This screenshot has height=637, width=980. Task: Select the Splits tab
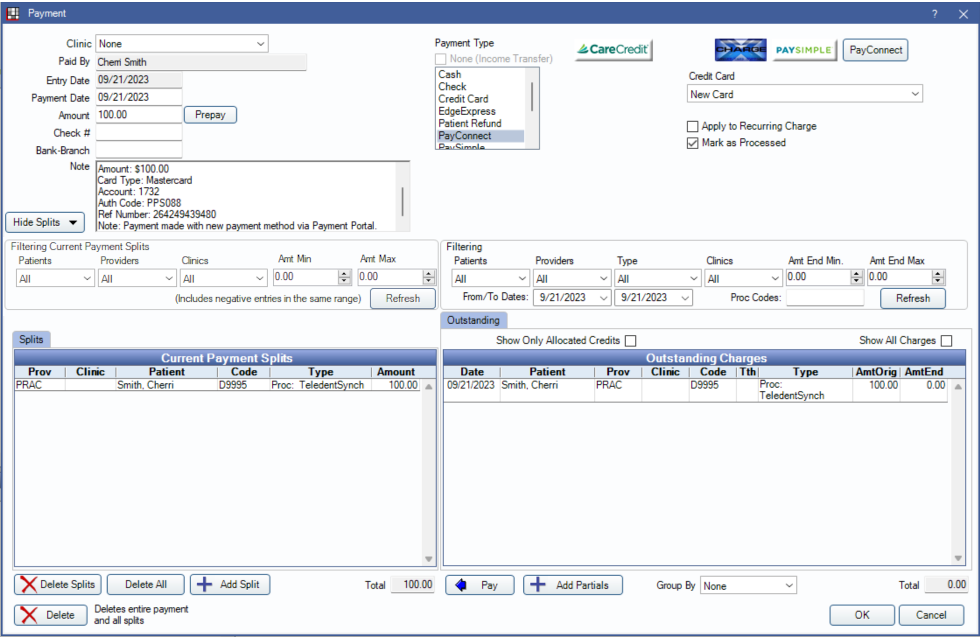[30, 340]
